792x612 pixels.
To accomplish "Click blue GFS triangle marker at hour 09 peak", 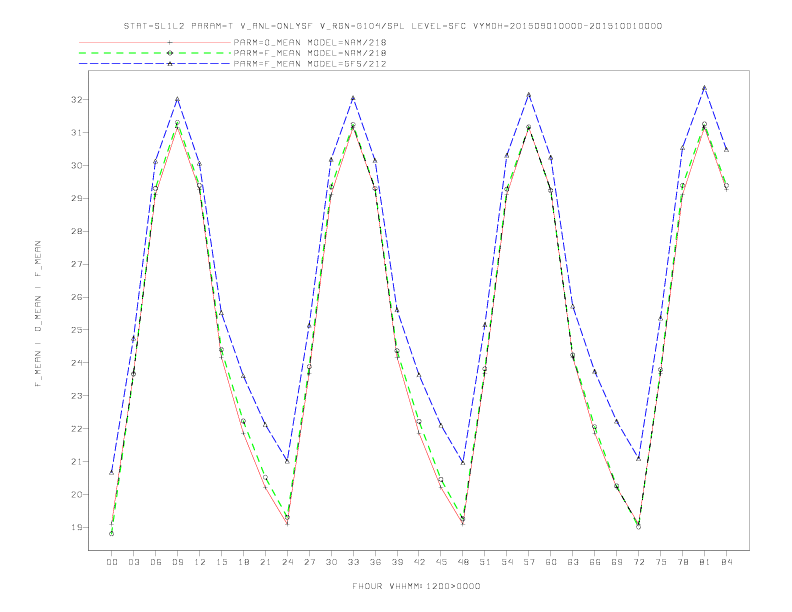I will coord(177,99).
